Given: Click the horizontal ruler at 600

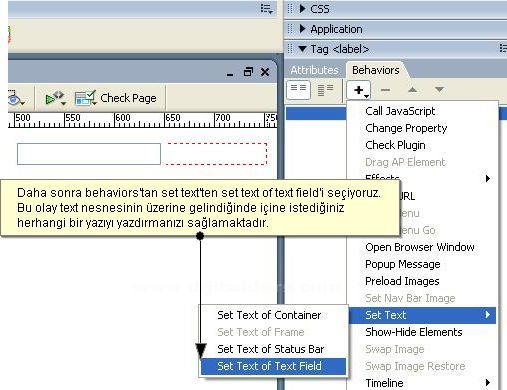Looking at the screenshot, I should pyautogui.click(x=122, y=119).
